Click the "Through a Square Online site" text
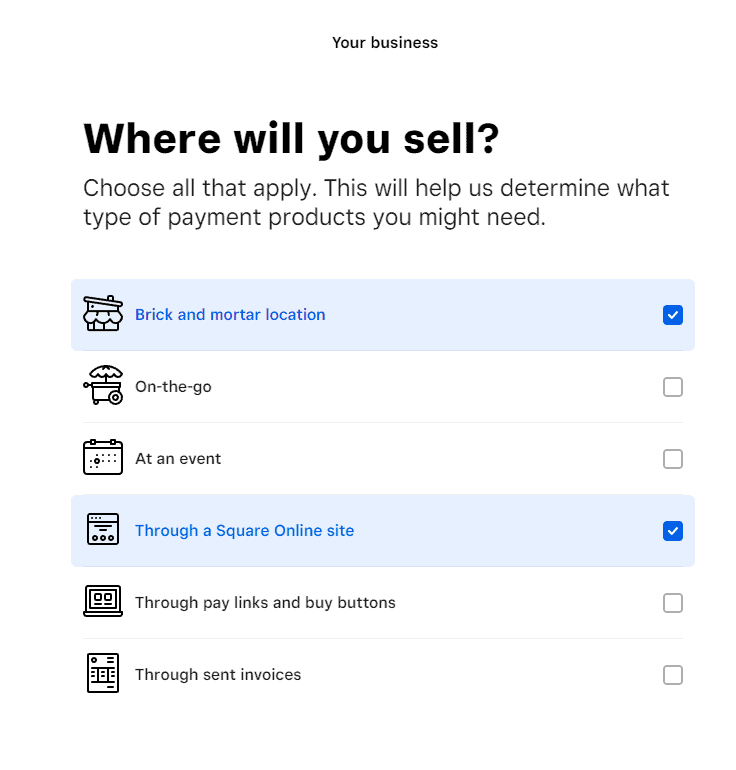The image size is (736, 770). click(x=245, y=531)
